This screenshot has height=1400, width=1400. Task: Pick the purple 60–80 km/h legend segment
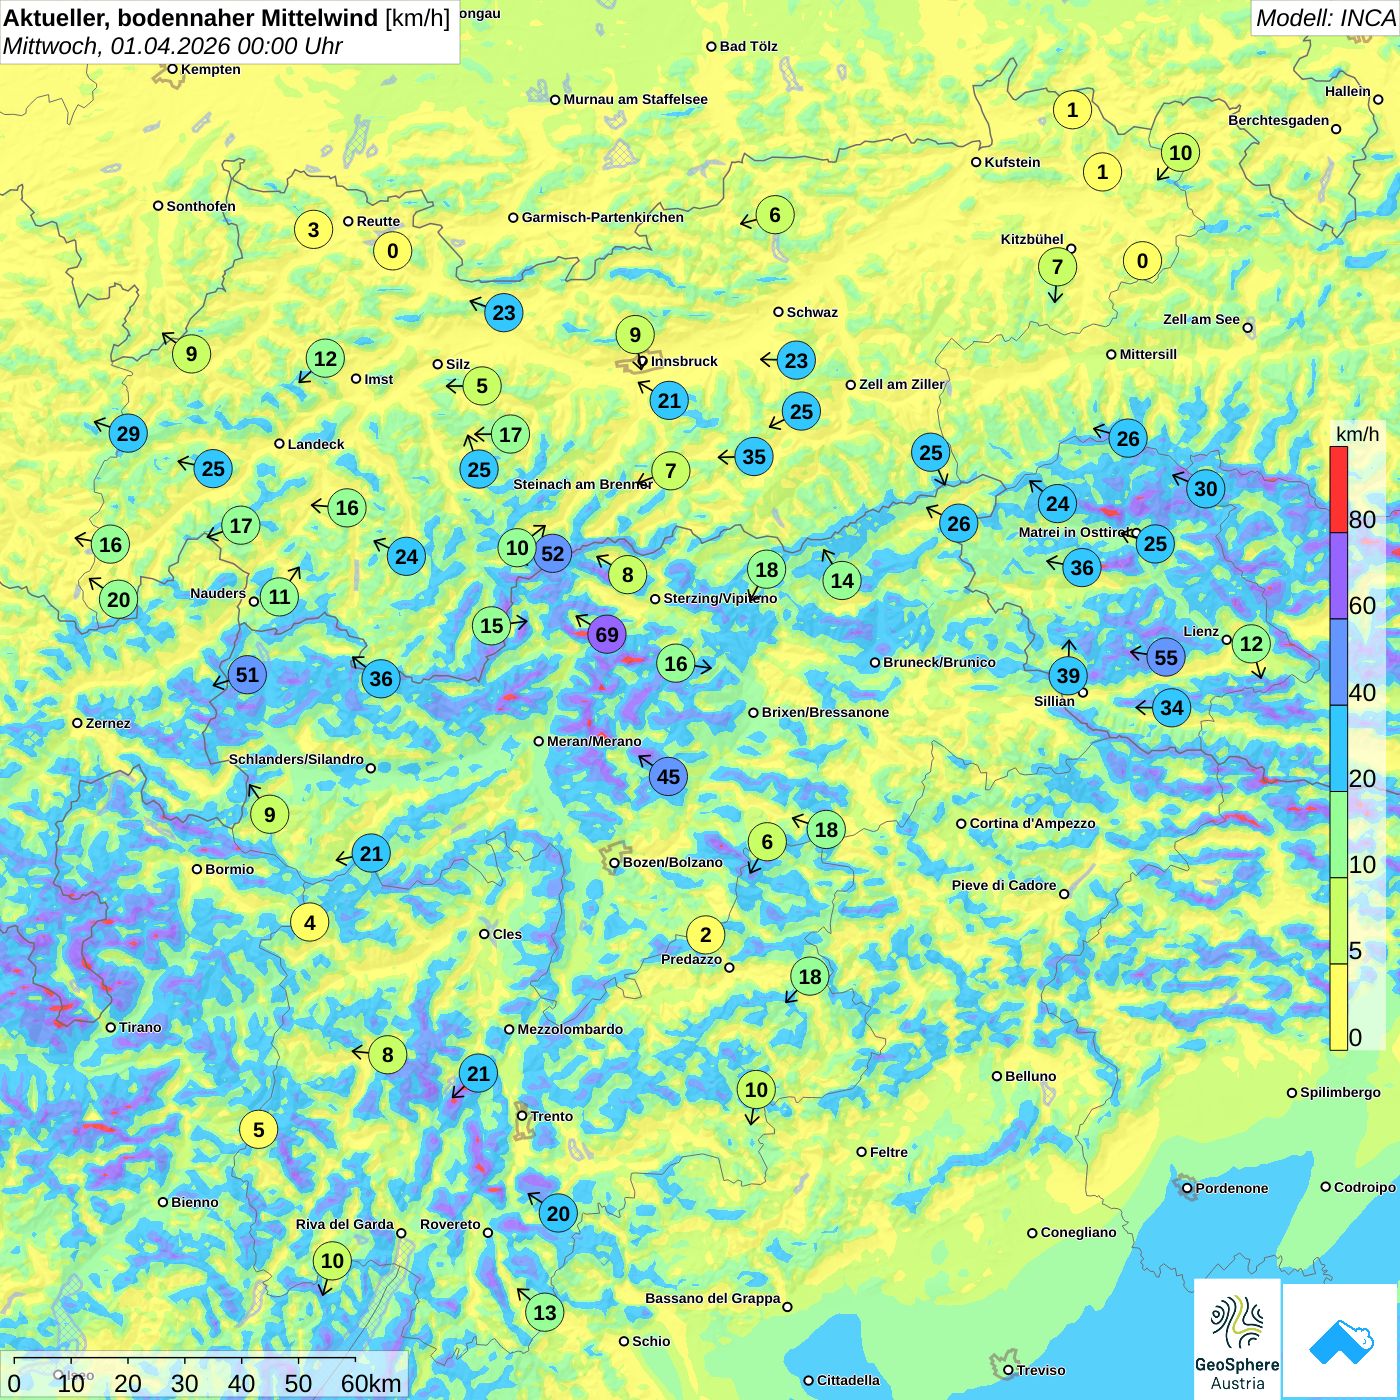point(1338,576)
